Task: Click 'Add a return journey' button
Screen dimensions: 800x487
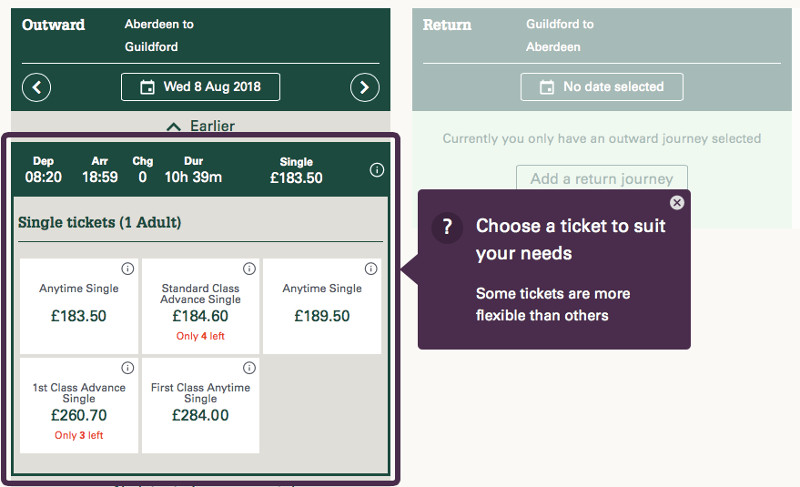Action: [602, 179]
